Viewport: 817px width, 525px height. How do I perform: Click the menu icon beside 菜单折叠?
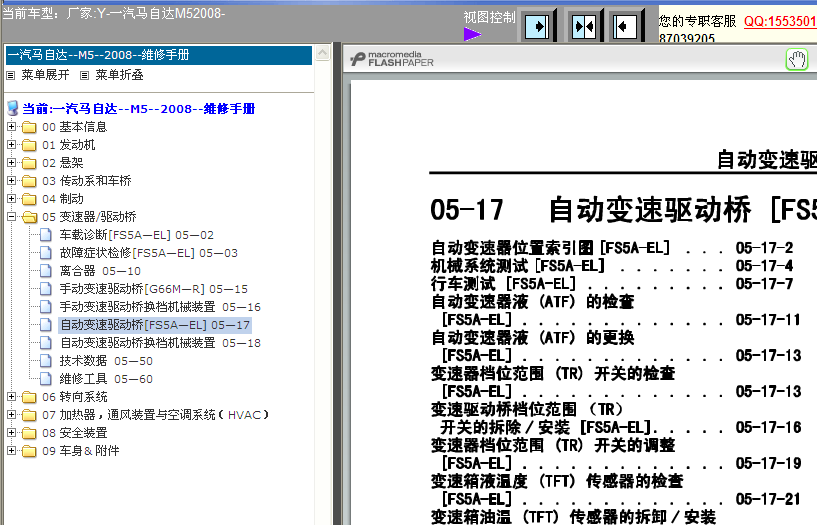tap(84, 76)
